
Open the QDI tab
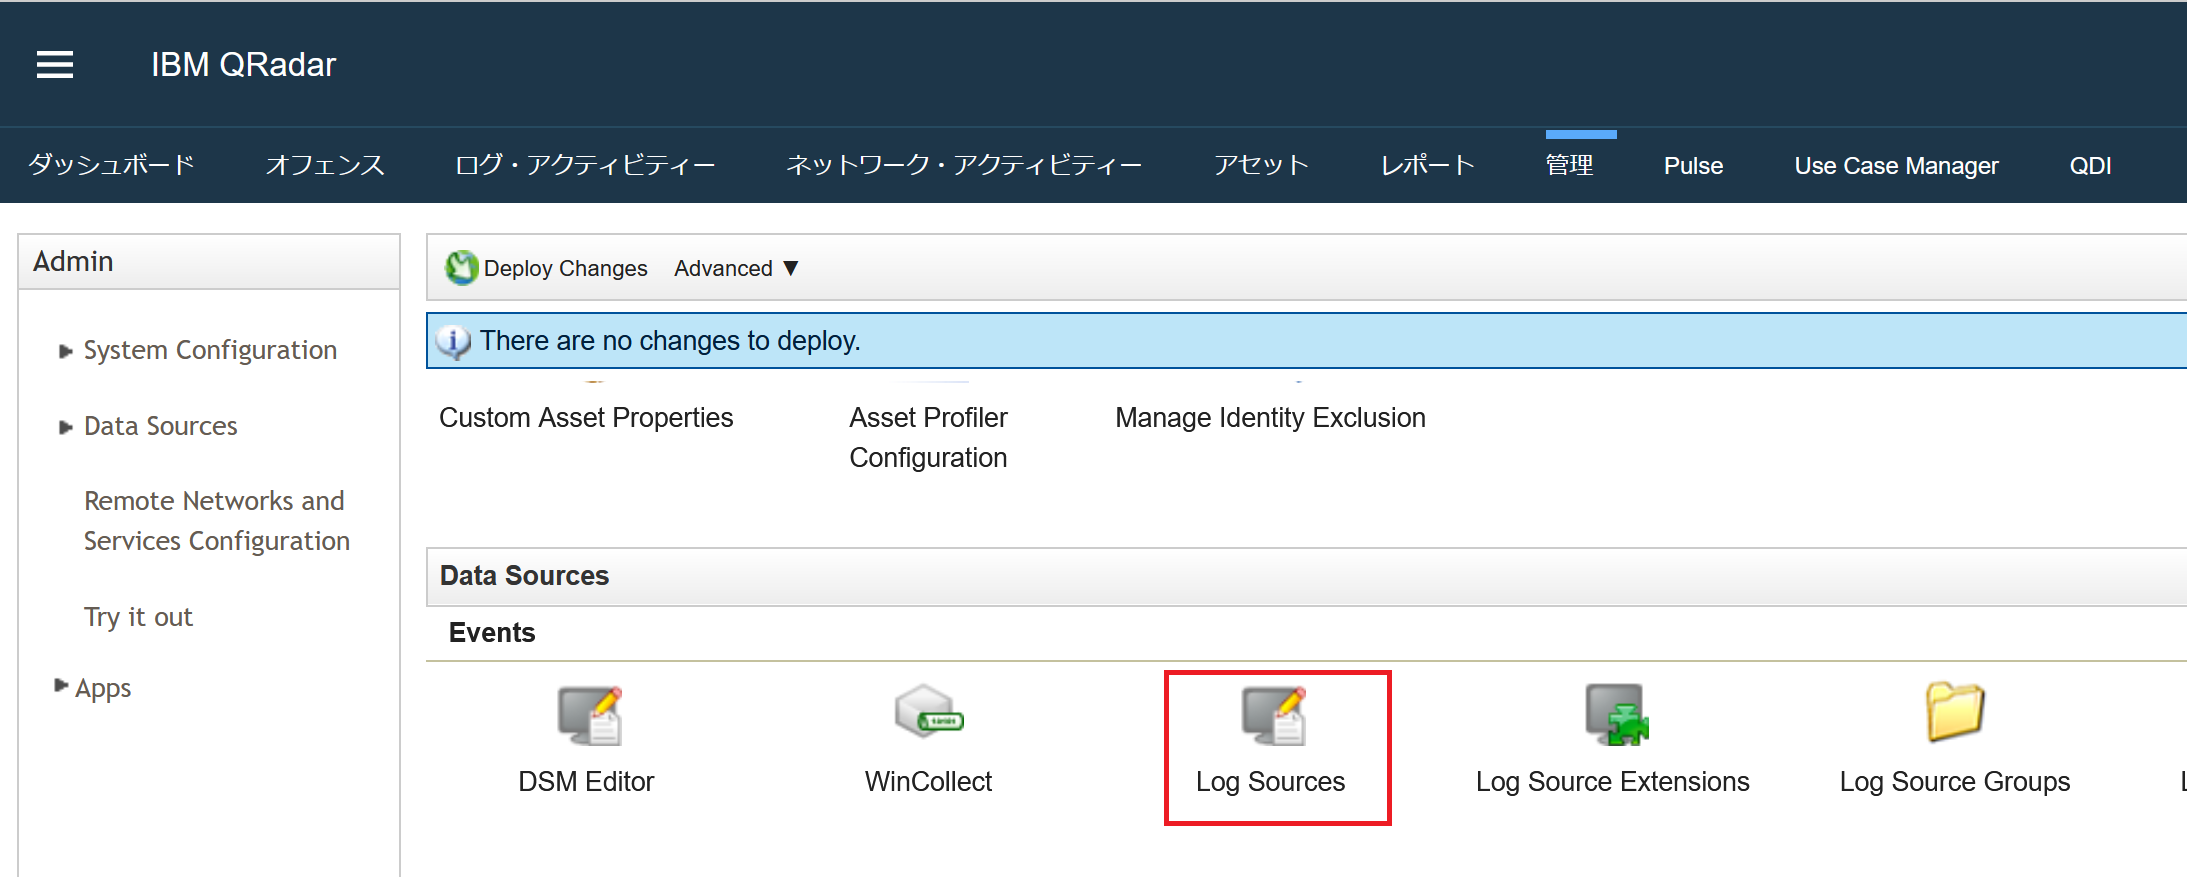[x=2090, y=166]
